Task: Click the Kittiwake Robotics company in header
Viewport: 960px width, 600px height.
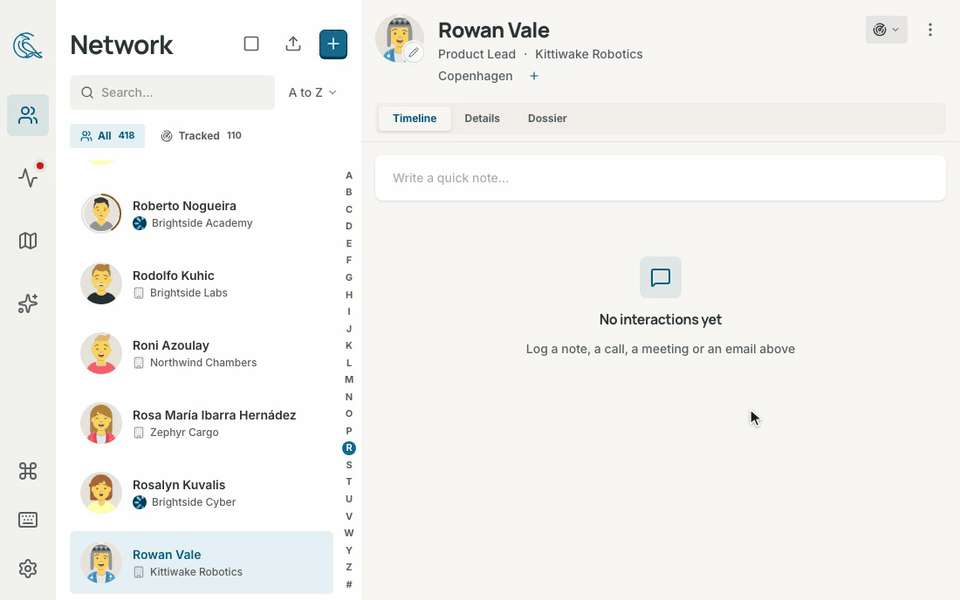Action: tap(589, 54)
